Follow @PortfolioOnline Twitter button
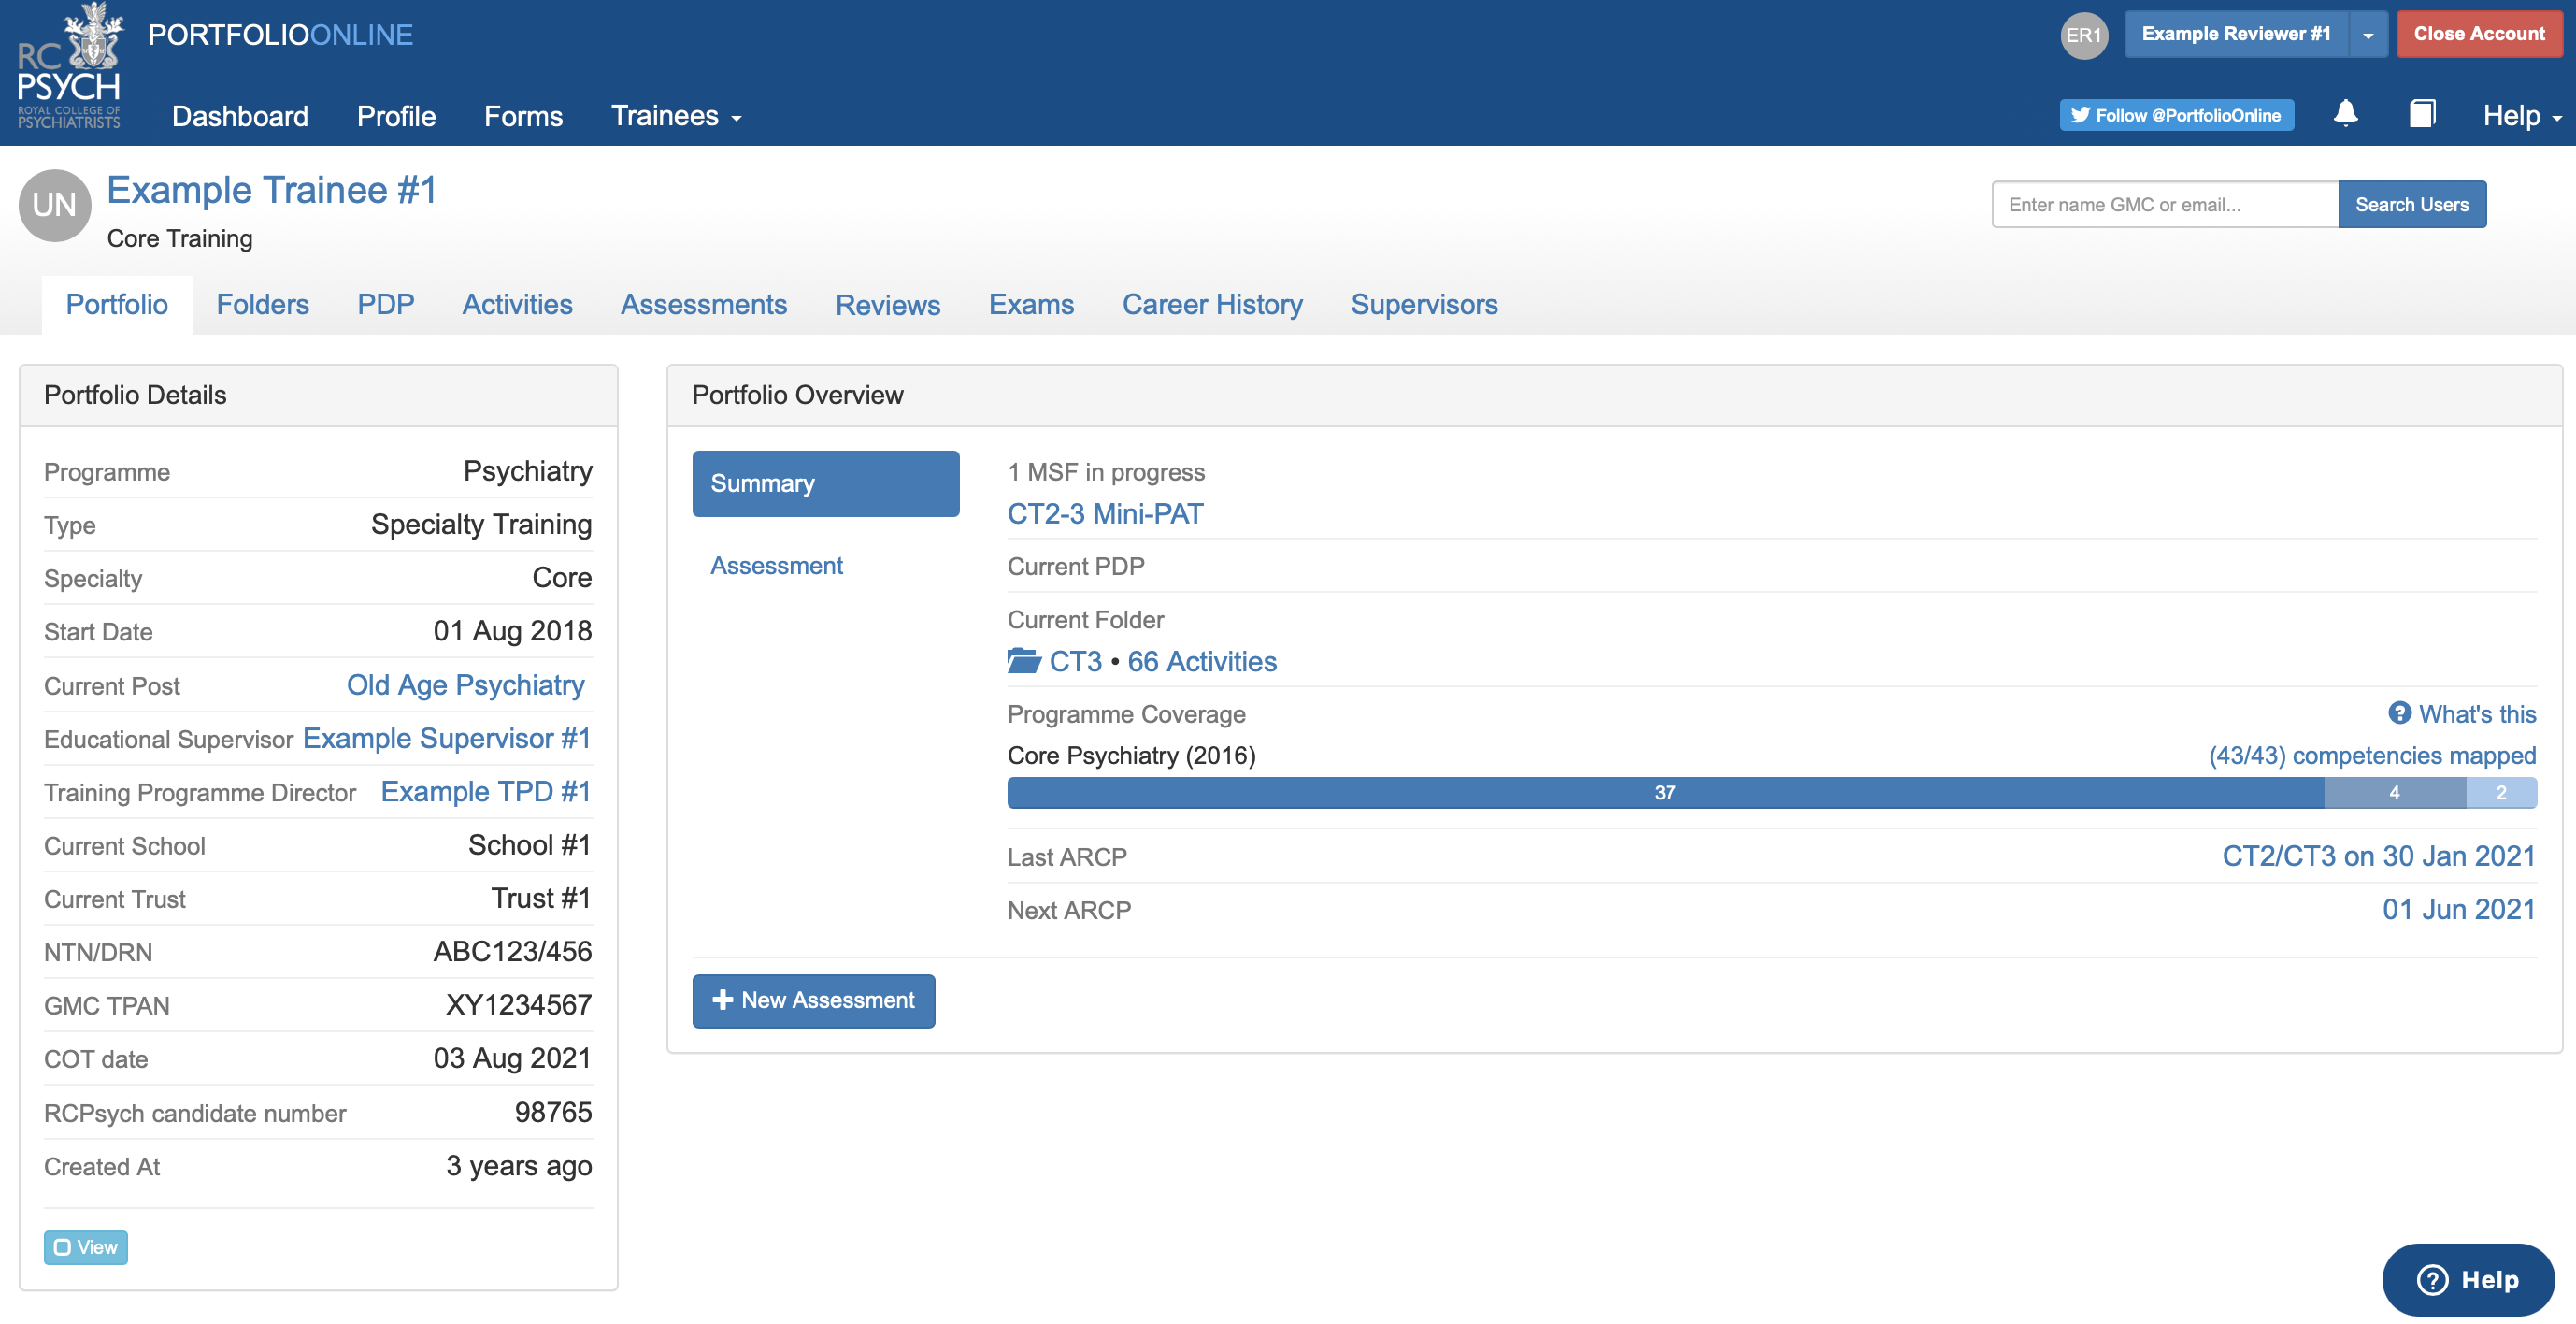 2176,115
